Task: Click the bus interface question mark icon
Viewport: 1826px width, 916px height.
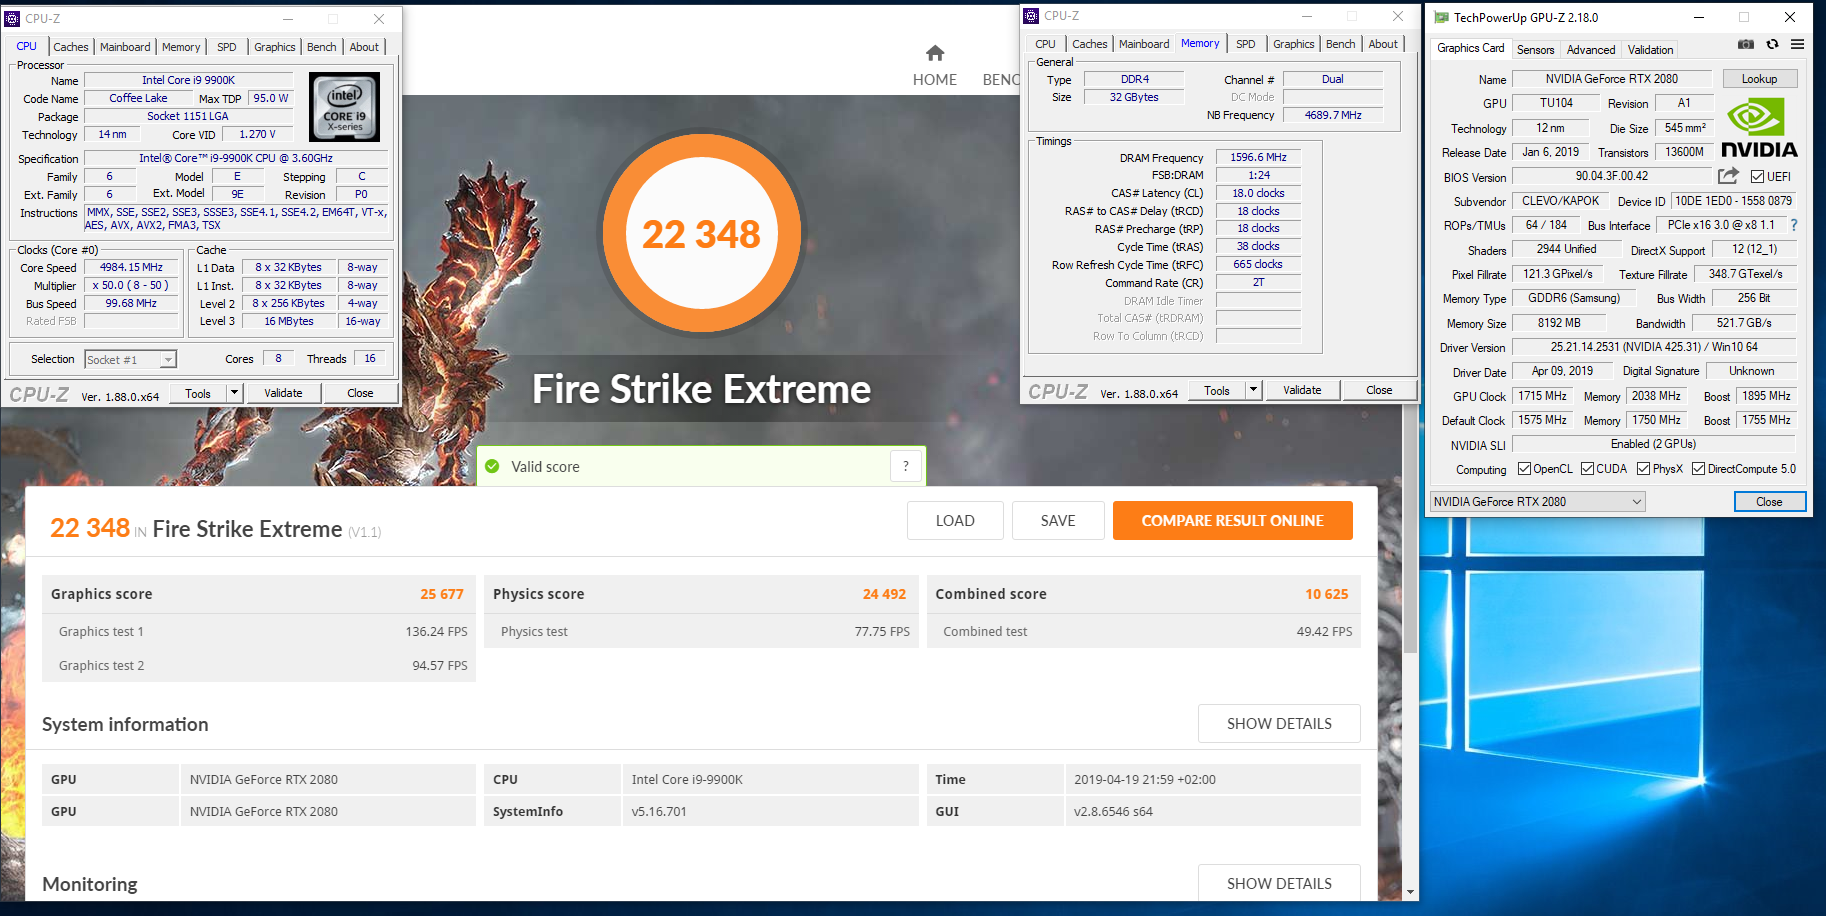Action: pos(1794,225)
